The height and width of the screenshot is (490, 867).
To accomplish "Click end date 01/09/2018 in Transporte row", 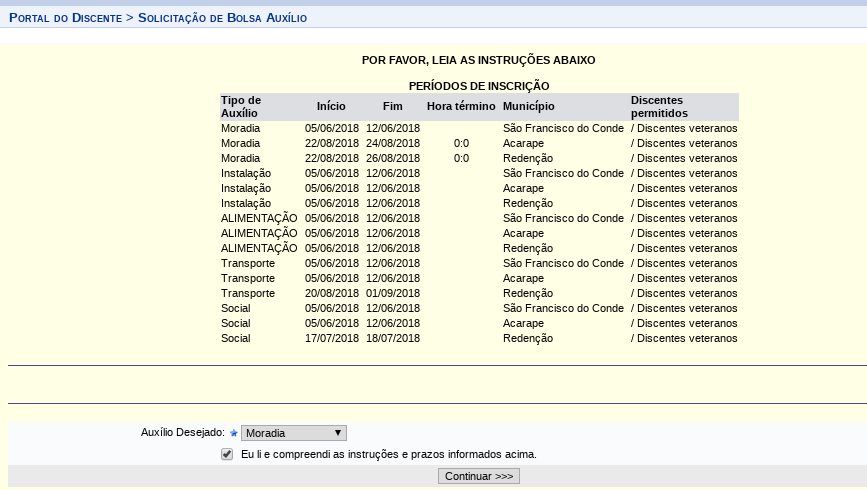I will (x=393, y=293).
